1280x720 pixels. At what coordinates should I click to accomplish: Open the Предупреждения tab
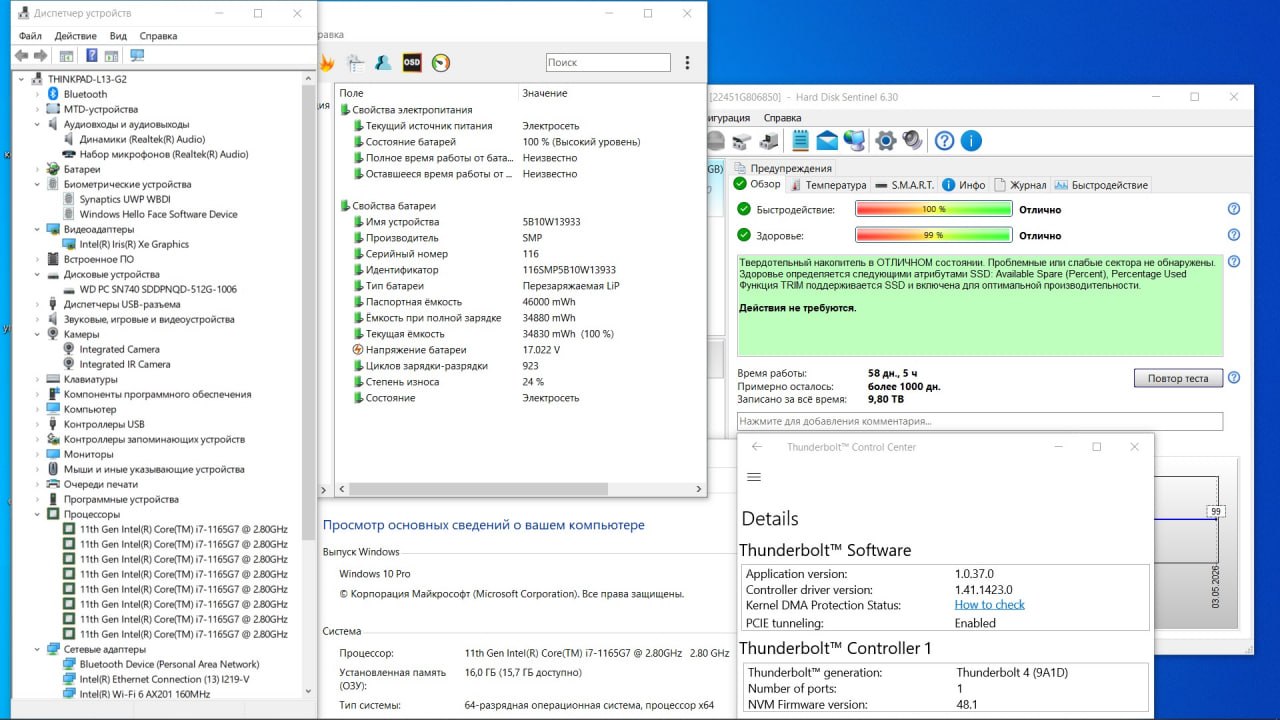pyautogui.click(x=783, y=168)
